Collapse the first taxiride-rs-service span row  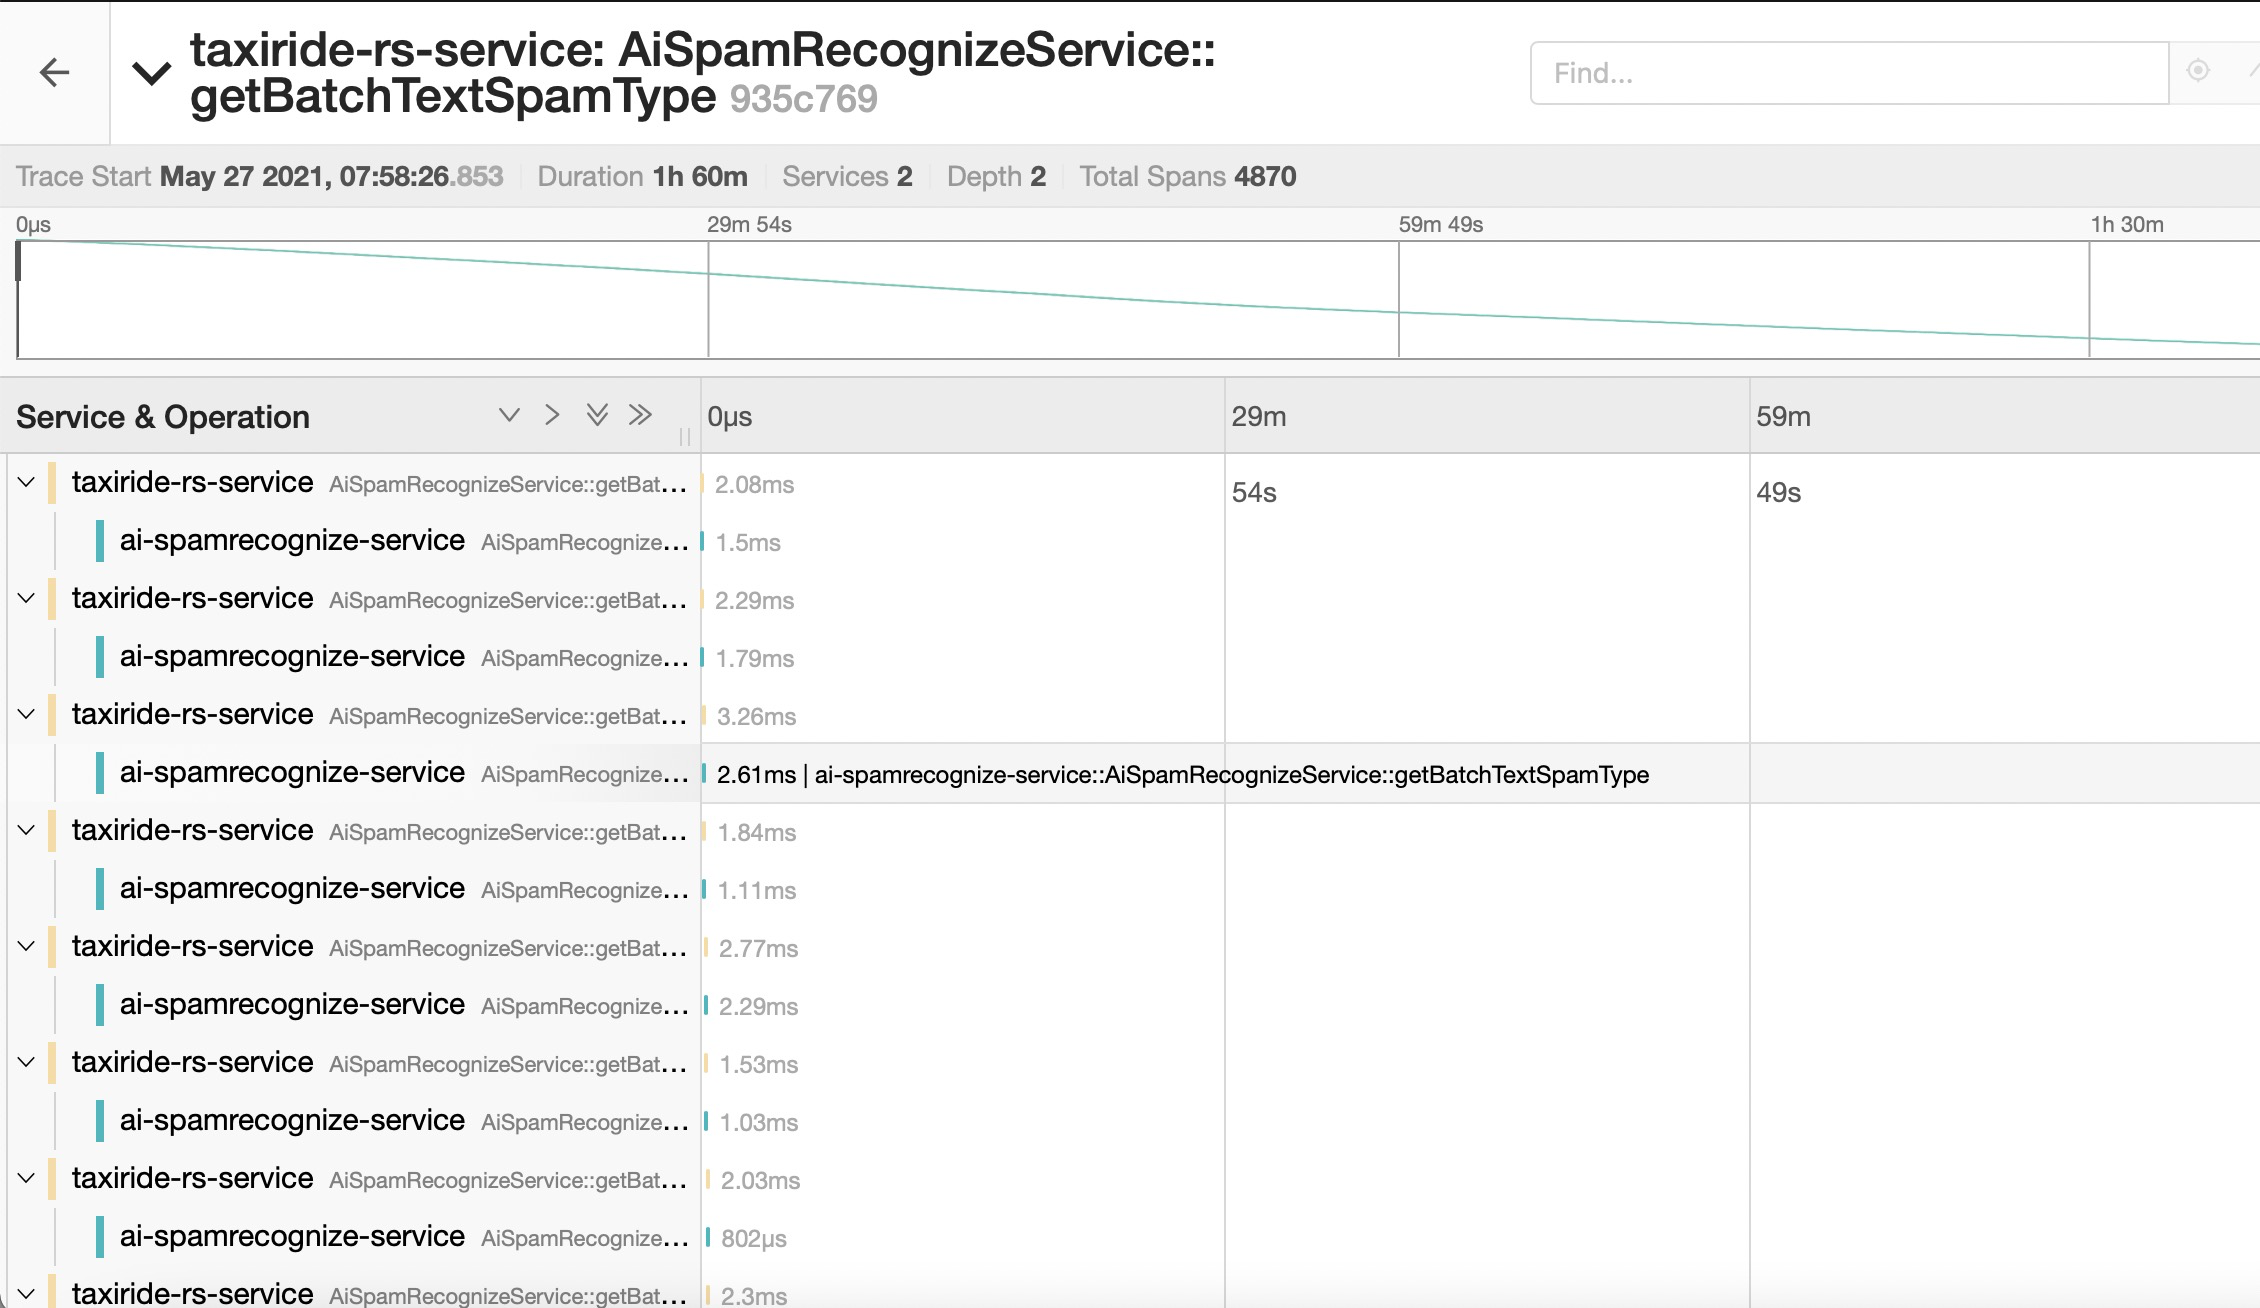27,483
